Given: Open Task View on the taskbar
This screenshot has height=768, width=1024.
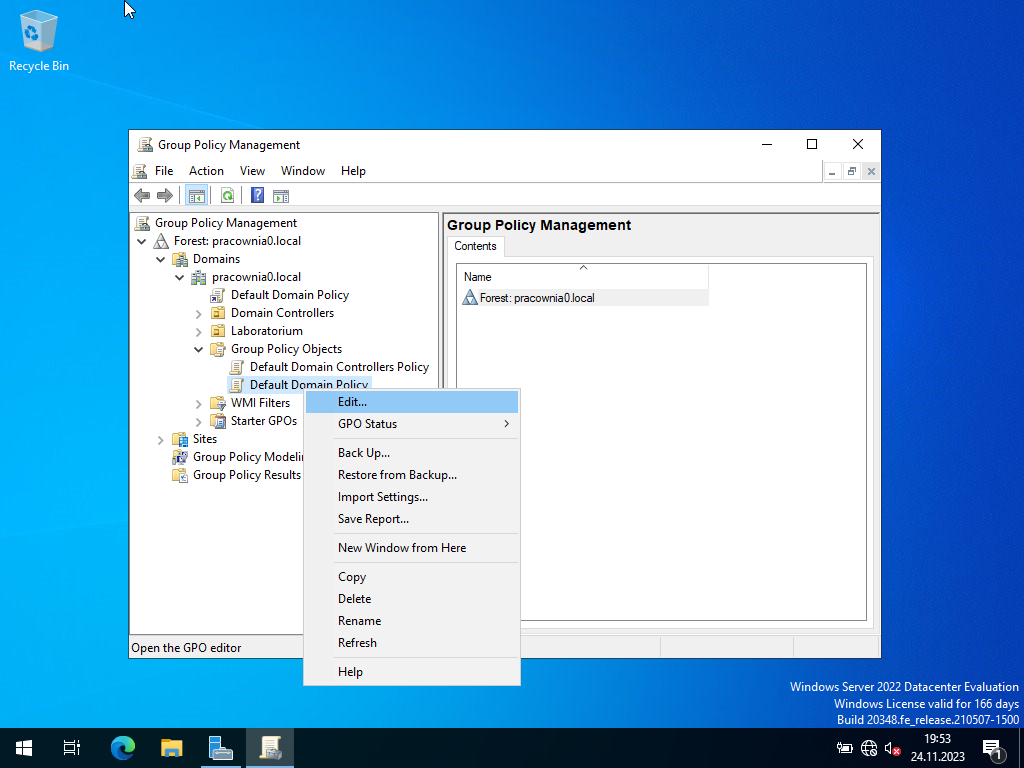Looking at the screenshot, I should point(72,747).
